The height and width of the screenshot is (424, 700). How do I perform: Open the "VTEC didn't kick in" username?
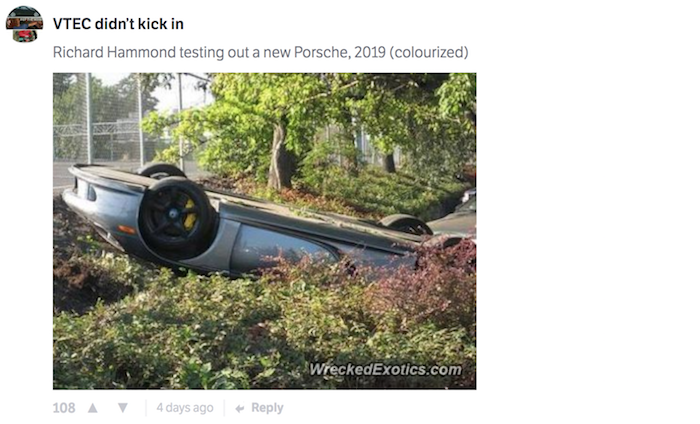tap(118, 23)
